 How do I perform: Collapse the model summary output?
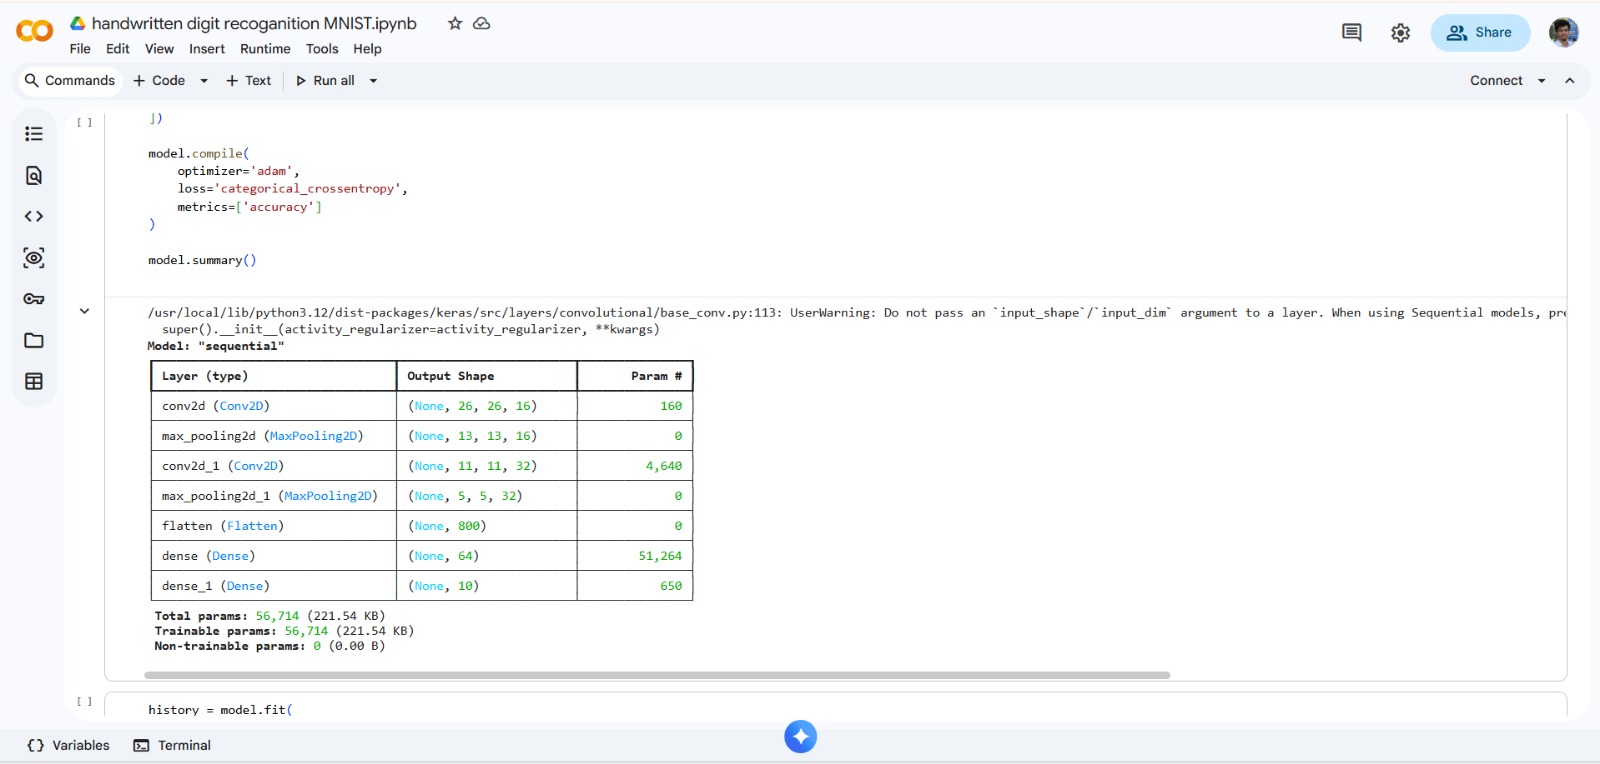coord(85,311)
